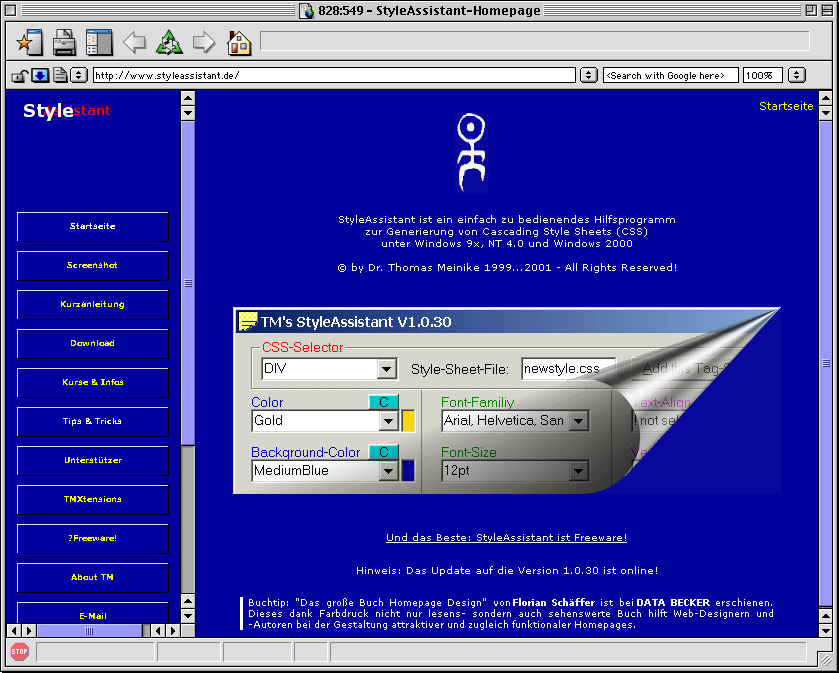This screenshot has width=839, height=673.
Task: Open the 12pt font-size dropdown
Action: pos(578,471)
